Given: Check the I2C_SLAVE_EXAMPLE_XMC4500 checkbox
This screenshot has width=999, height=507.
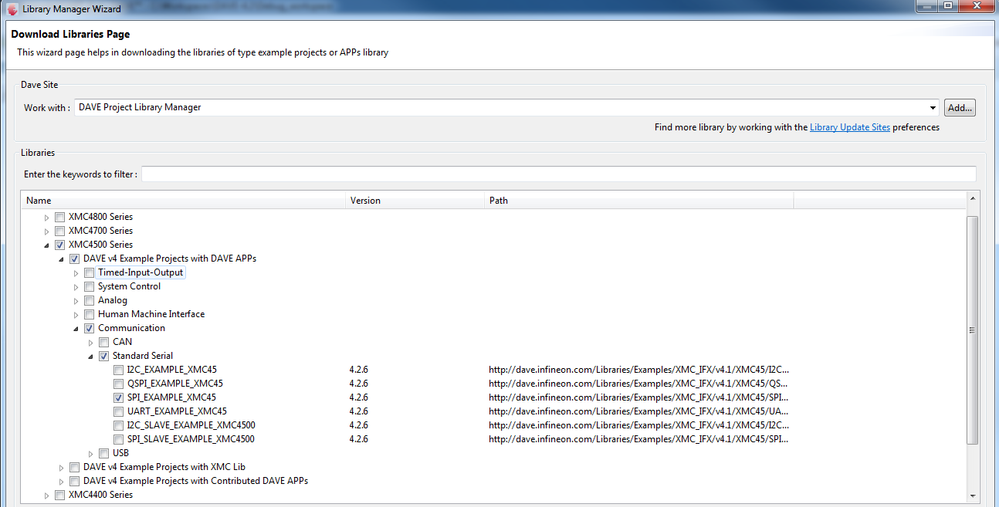Looking at the screenshot, I should click(119, 426).
